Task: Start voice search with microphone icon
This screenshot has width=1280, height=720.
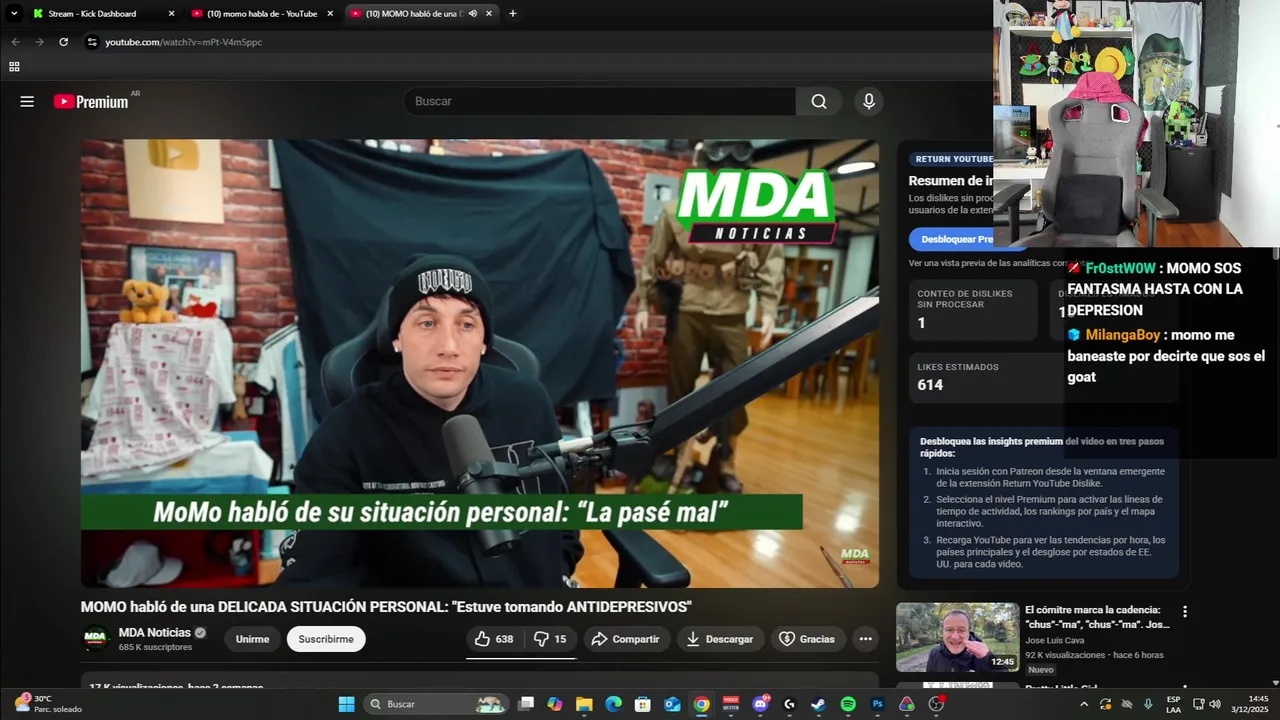Action: click(x=868, y=101)
